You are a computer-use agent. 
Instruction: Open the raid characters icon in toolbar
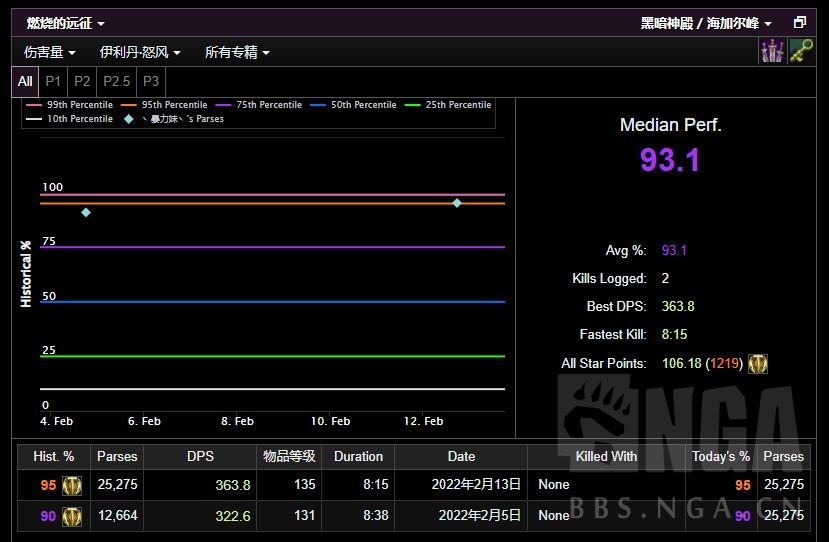pyautogui.click(x=772, y=51)
